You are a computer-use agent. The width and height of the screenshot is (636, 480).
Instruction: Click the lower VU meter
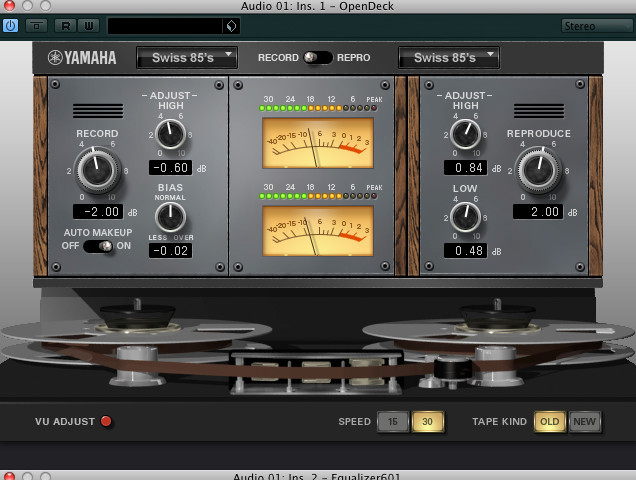(318, 231)
